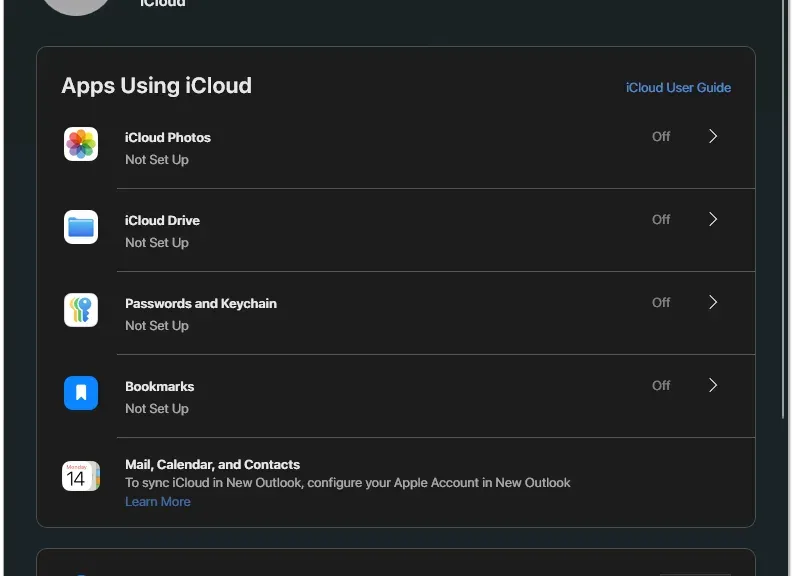Screen dimensions: 793x576
Task: Click Not Set Up under Passwords and Keychain
Action: click(x=157, y=326)
